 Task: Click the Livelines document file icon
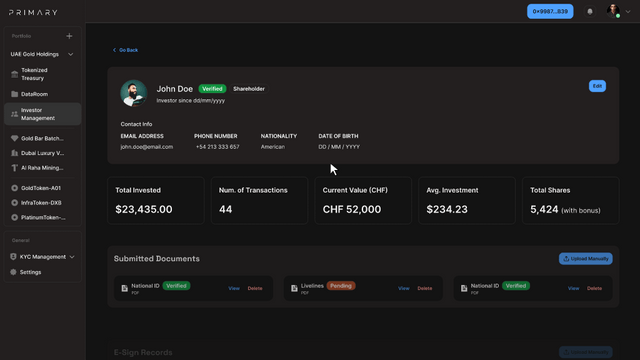[294, 288]
